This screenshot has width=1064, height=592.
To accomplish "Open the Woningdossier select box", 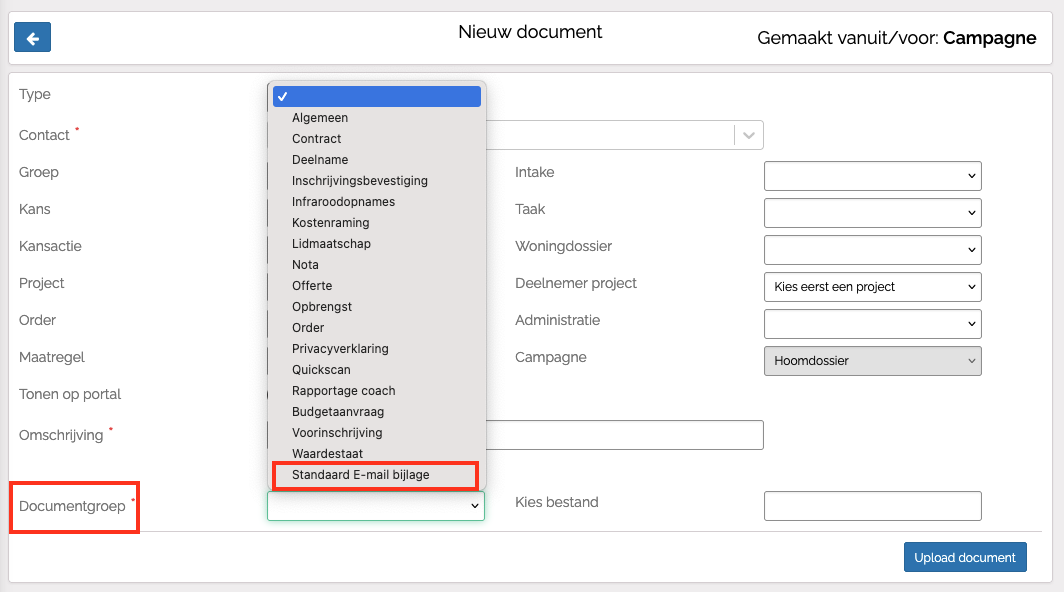I will (x=872, y=250).
